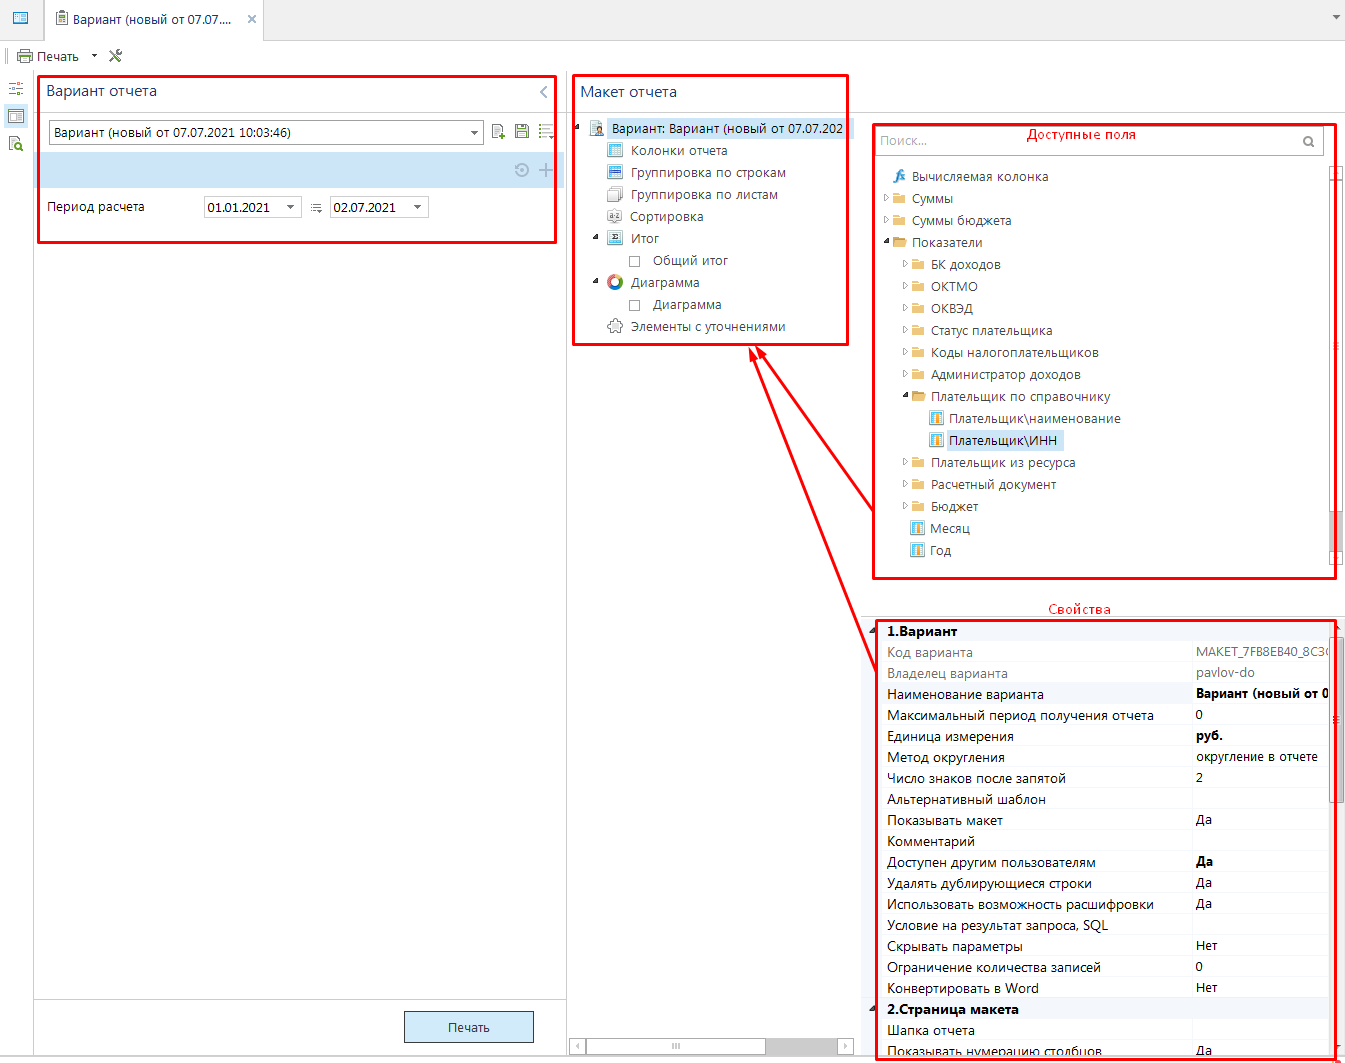Collapse the Диаграмма parent node

point(596,281)
